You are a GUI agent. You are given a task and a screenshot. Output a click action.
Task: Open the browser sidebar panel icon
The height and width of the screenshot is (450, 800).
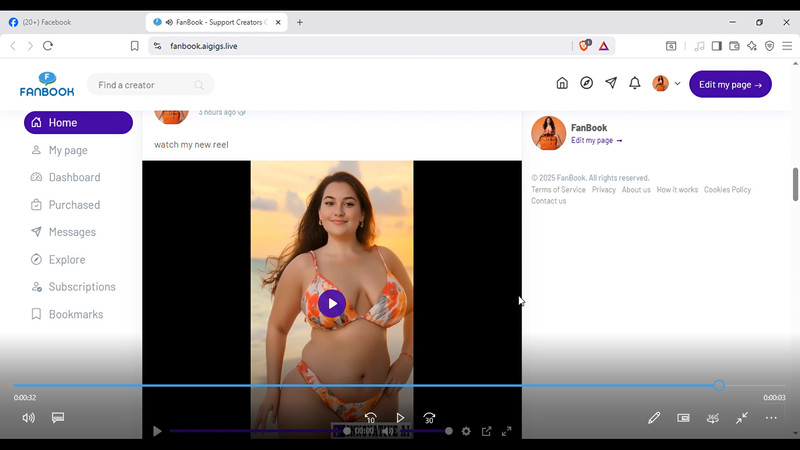(716, 46)
